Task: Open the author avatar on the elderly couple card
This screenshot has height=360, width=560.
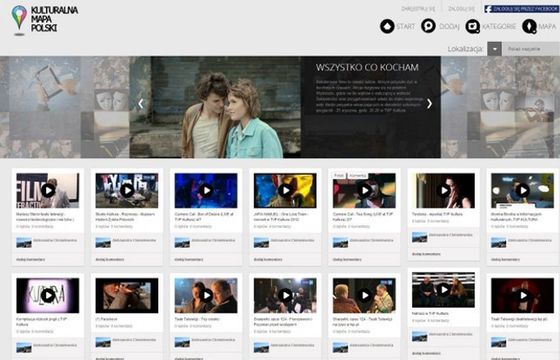Action: [x=340, y=348]
